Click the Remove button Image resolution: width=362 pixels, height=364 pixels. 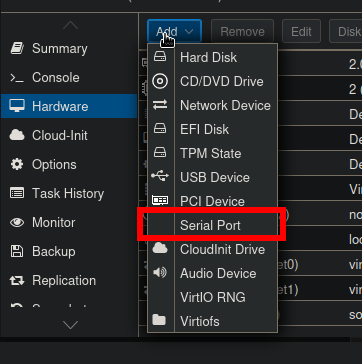tap(242, 31)
